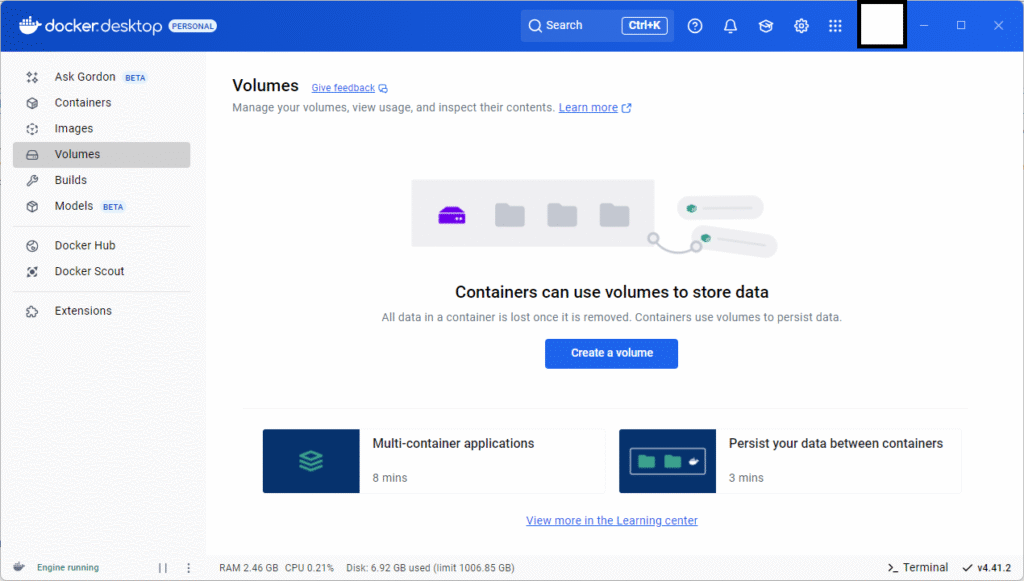Screen dimensions: 1024x581
Task: Open the notifications bell
Action: 730,26
